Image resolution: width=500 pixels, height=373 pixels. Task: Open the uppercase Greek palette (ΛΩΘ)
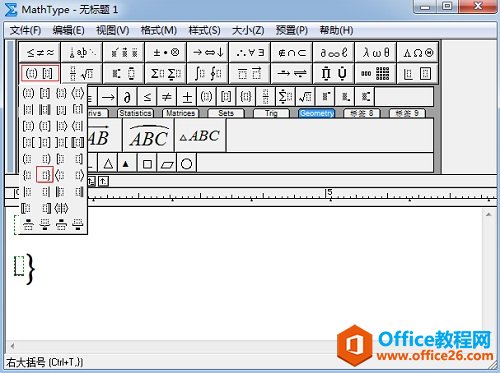point(418,52)
